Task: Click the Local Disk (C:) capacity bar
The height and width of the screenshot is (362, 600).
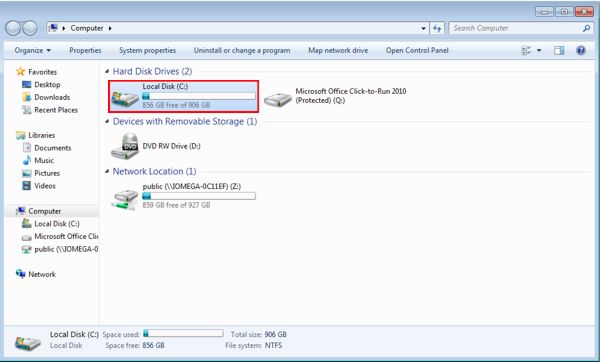Action: pyautogui.click(x=199, y=96)
